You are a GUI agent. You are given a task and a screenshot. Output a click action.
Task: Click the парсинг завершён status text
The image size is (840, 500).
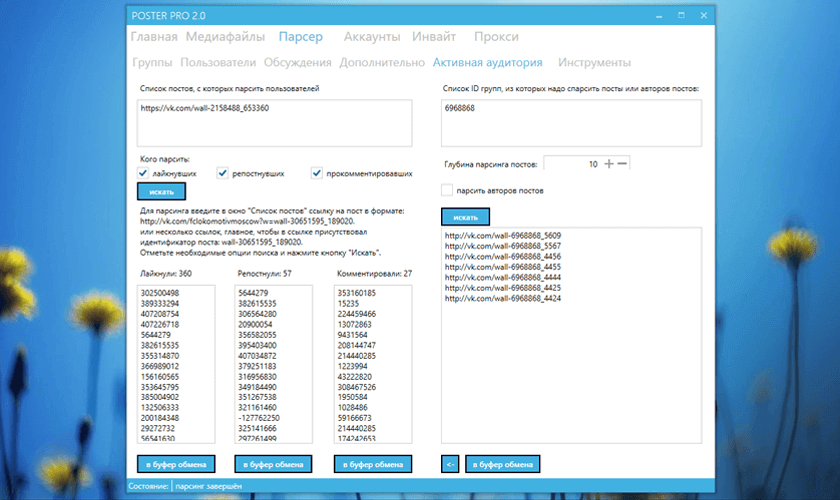point(208,486)
